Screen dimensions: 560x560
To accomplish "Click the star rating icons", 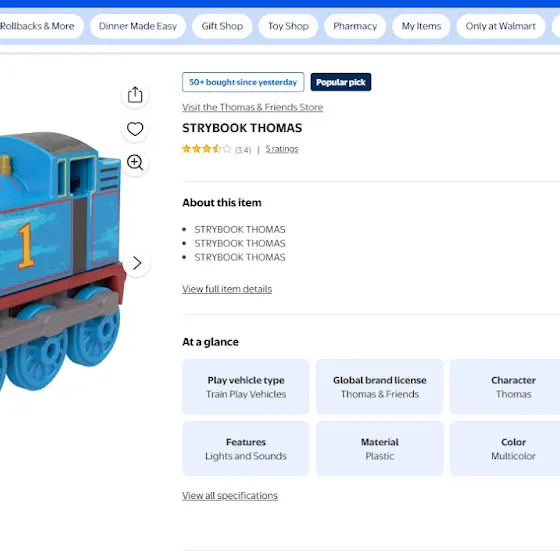I will click(x=206, y=149).
